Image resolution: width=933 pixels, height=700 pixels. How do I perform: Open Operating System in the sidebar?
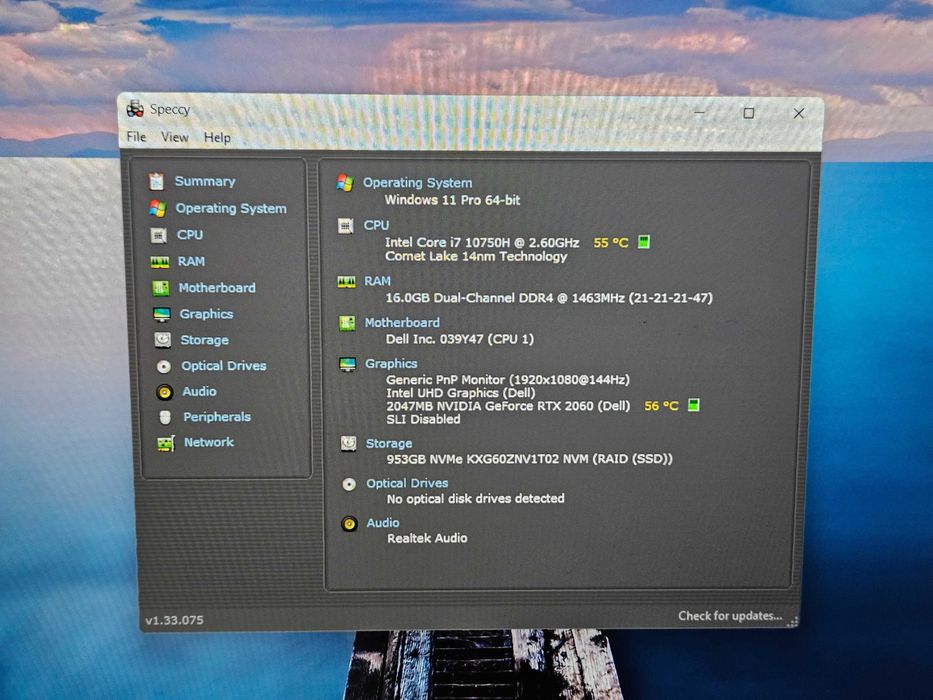tap(231, 208)
